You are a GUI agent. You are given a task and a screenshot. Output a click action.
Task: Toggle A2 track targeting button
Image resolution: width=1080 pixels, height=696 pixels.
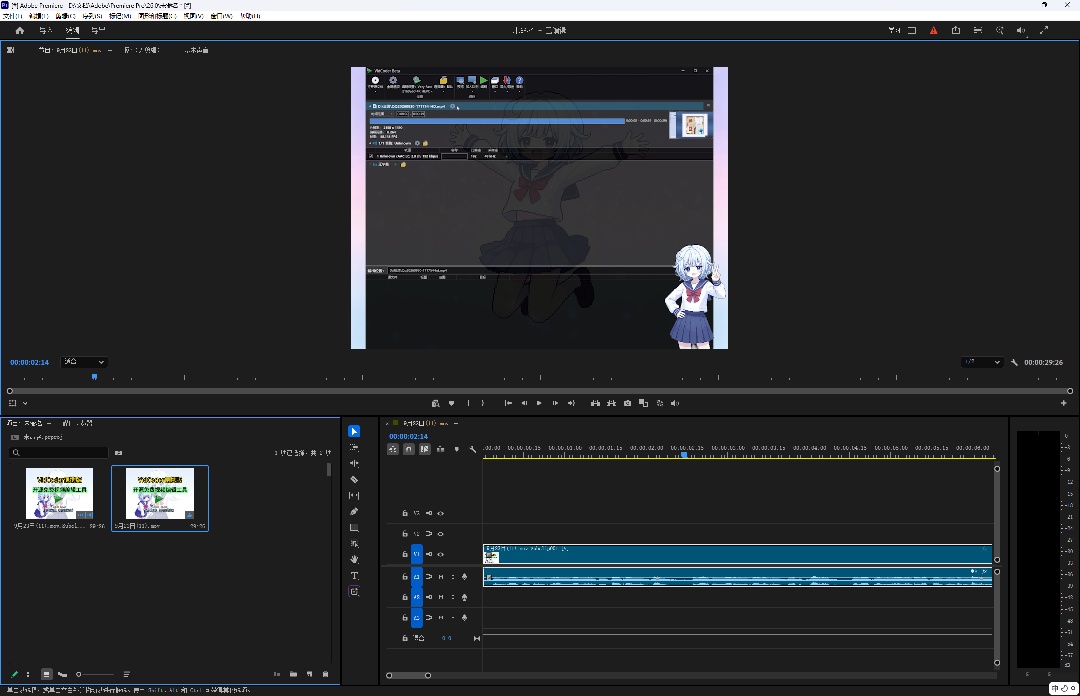coord(417,597)
